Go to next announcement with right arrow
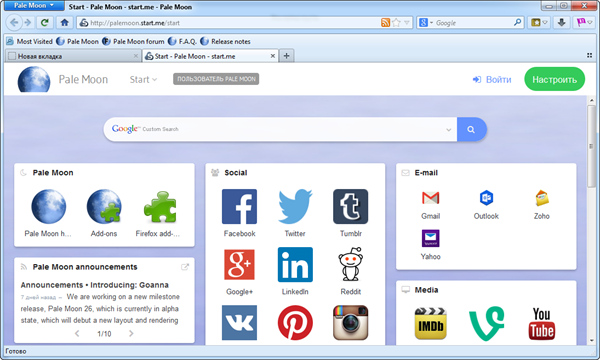 tap(131, 334)
